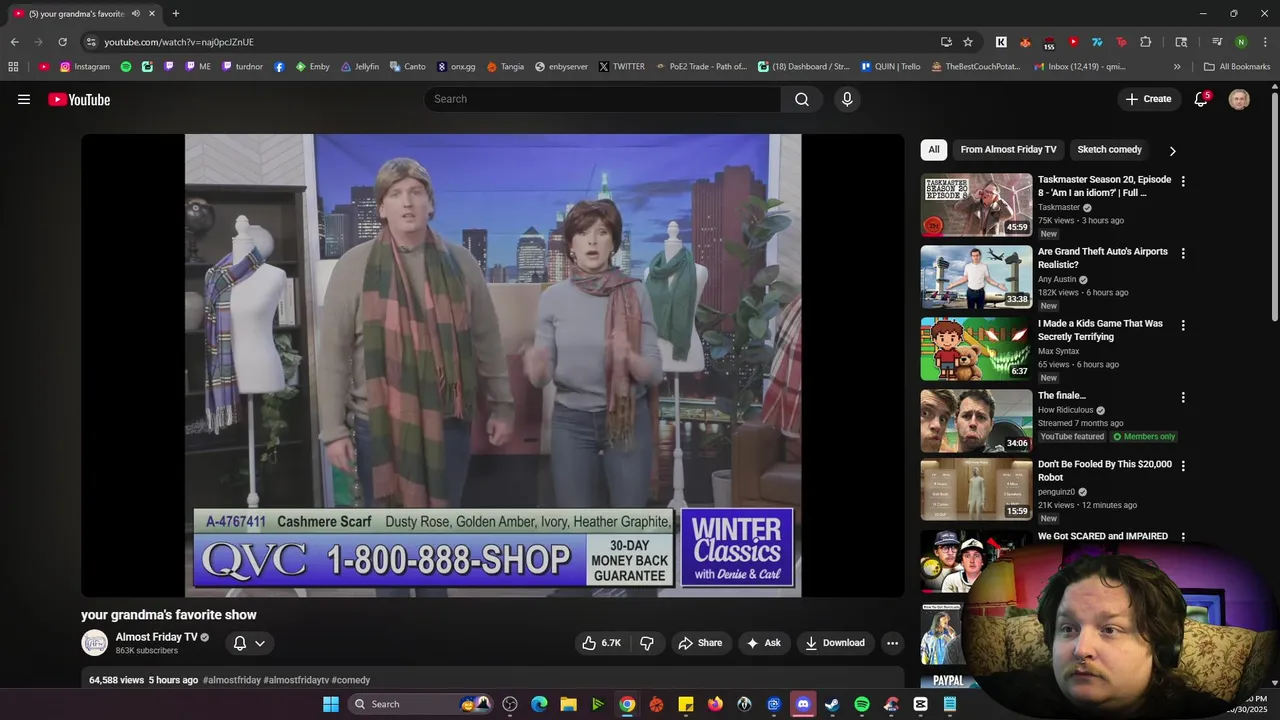Viewport: 1280px width, 720px height.
Task: Open more actions menu under video
Action: tap(892, 643)
